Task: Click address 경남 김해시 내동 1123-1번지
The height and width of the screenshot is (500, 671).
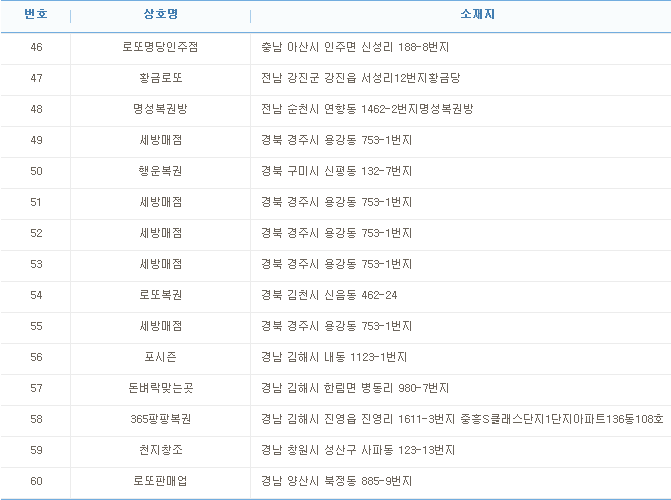Action: point(334,357)
